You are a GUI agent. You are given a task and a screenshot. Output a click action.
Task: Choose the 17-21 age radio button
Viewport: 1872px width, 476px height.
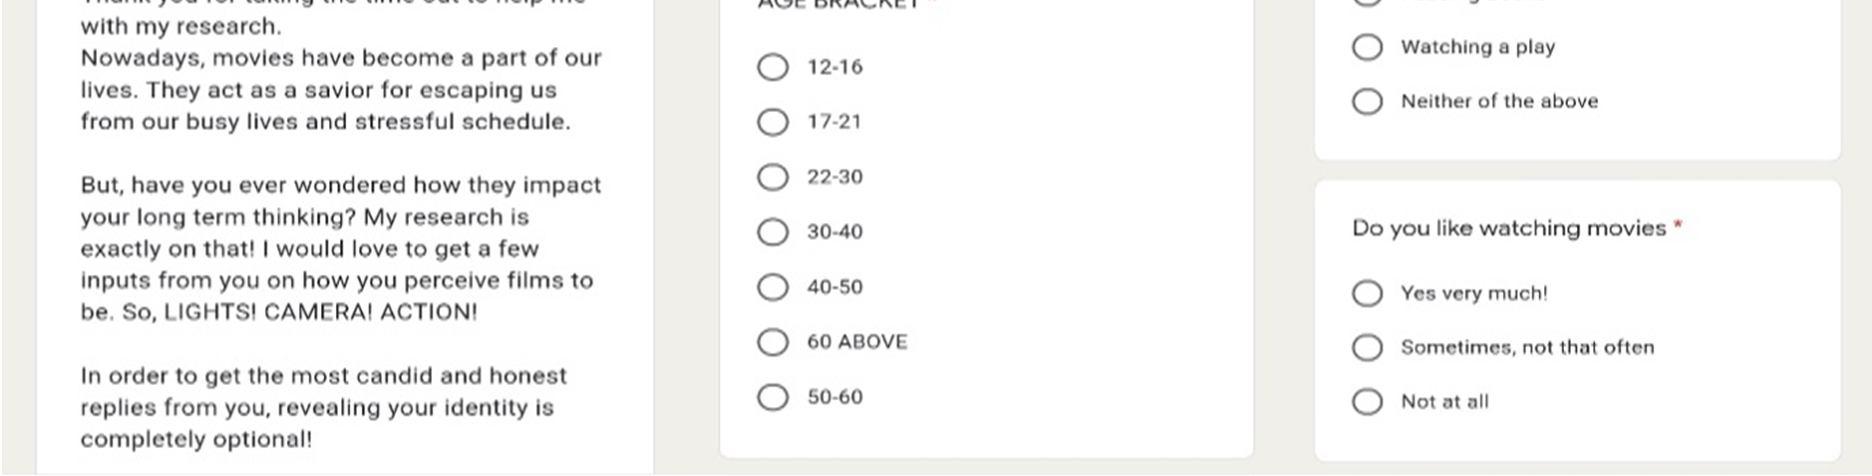coord(773,122)
